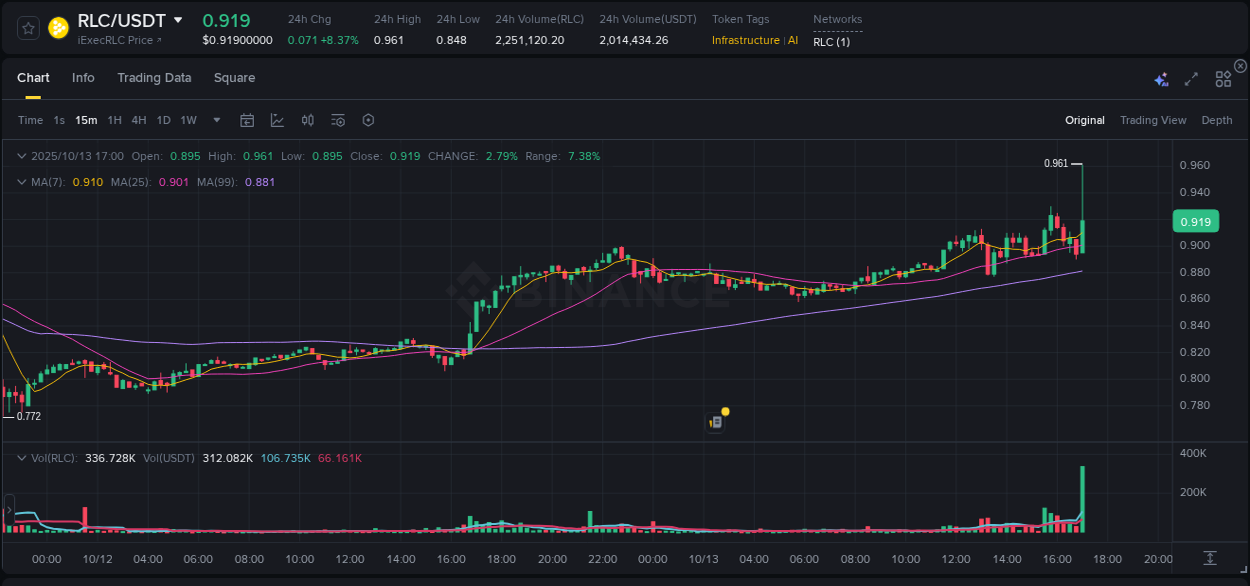This screenshot has width=1250, height=586.
Task: Select the 1H timeframe option
Action: [x=114, y=119]
